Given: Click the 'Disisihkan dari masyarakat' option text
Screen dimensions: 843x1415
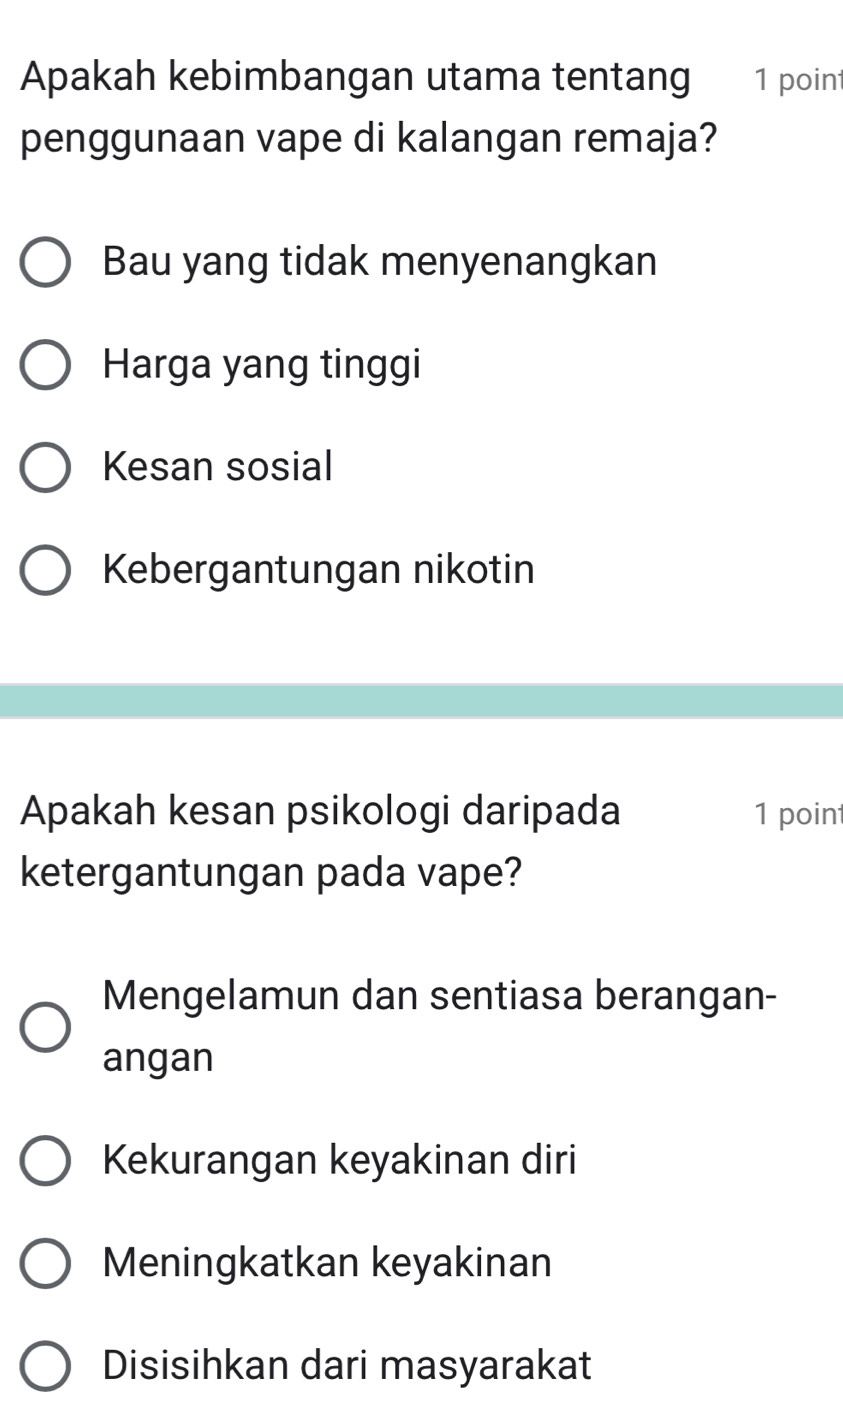Looking at the screenshot, I should click(x=347, y=1365).
